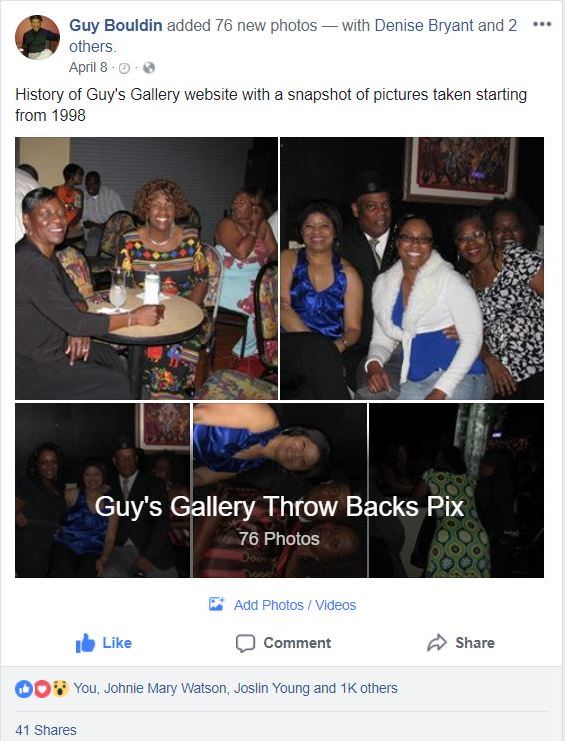Toggle the Like thumbs-up button
565x741 pixels.
click(x=104, y=643)
